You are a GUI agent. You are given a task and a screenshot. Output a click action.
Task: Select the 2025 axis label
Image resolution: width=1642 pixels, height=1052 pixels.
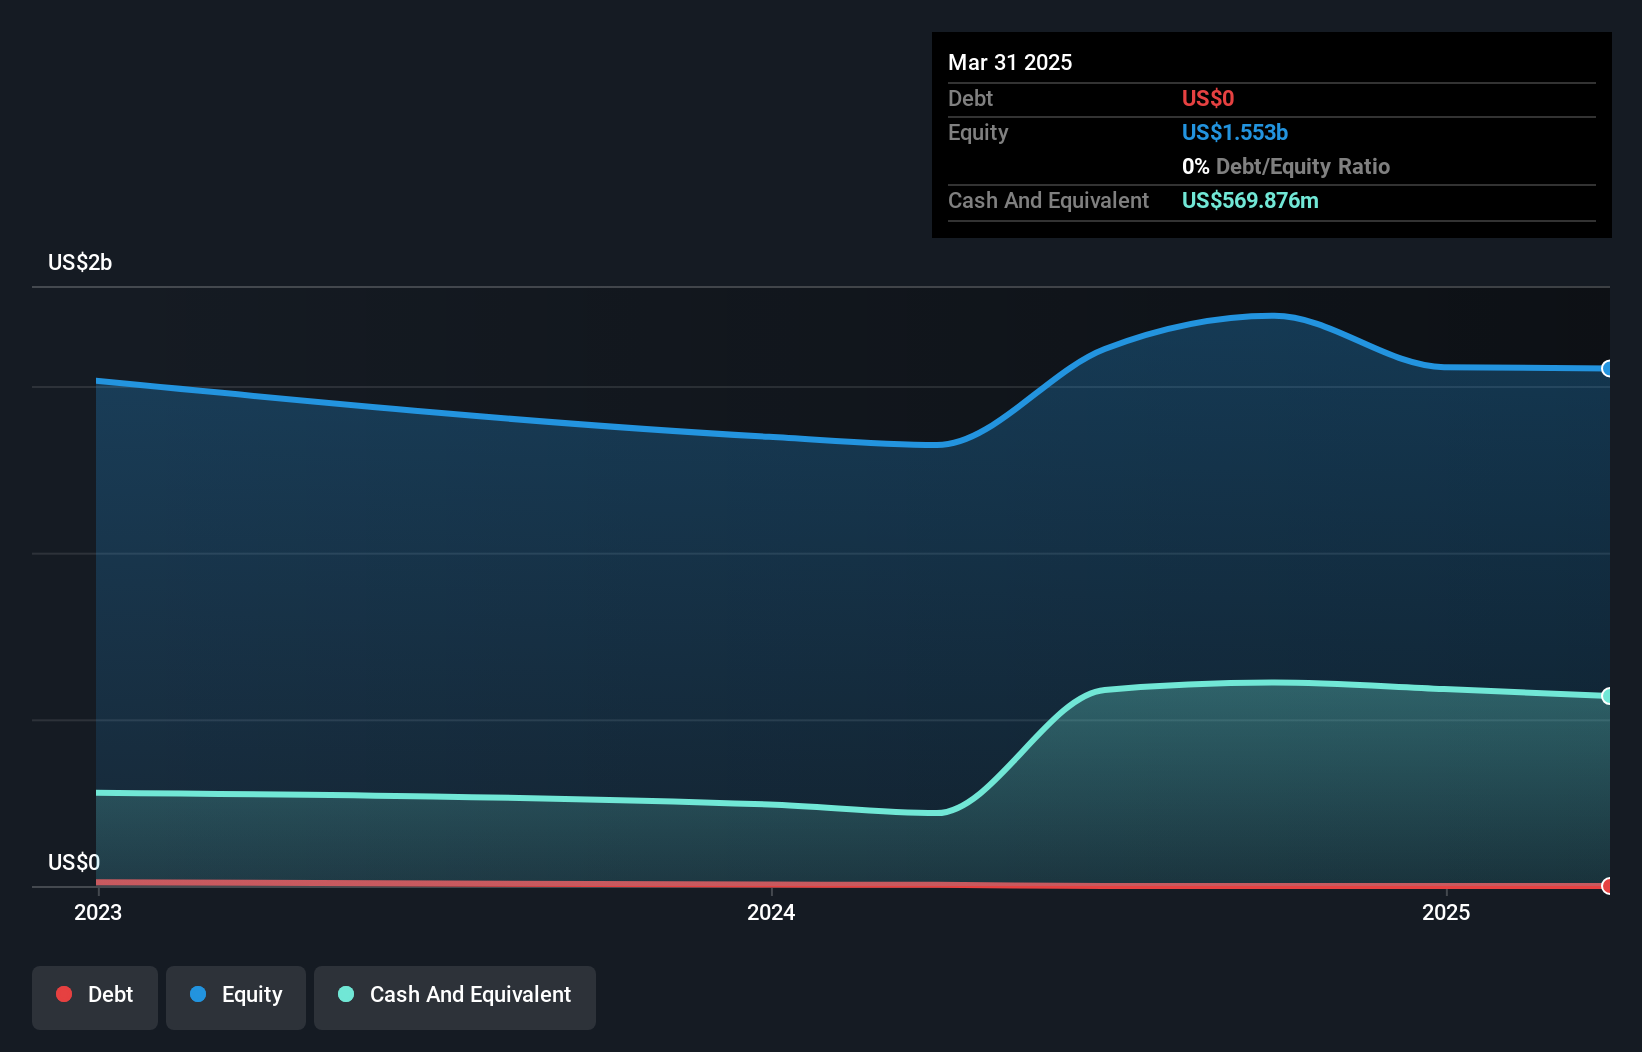pyautogui.click(x=1447, y=912)
